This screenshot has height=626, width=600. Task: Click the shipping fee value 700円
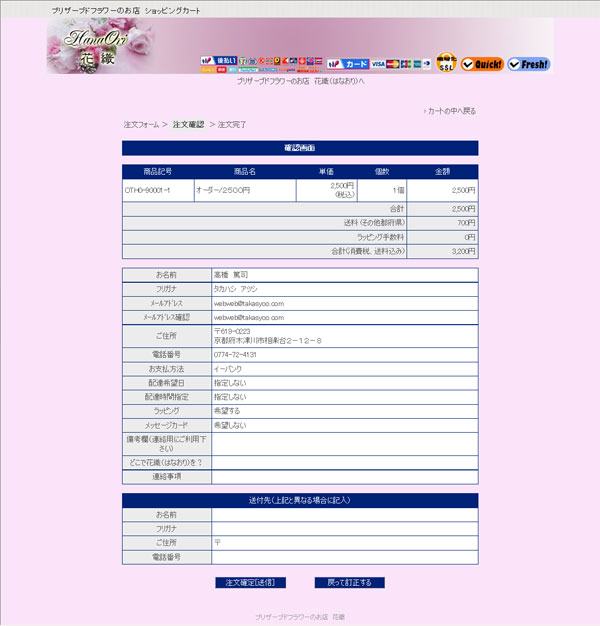466,223
